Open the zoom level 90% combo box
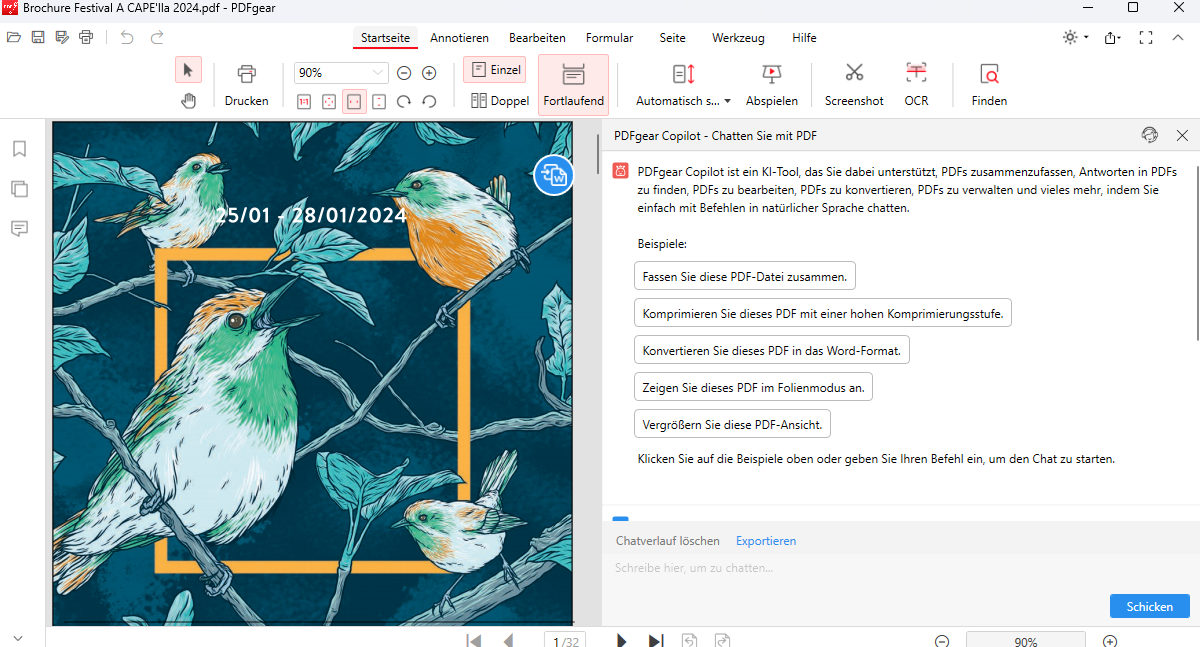1200x647 pixels. click(x=341, y=73)
